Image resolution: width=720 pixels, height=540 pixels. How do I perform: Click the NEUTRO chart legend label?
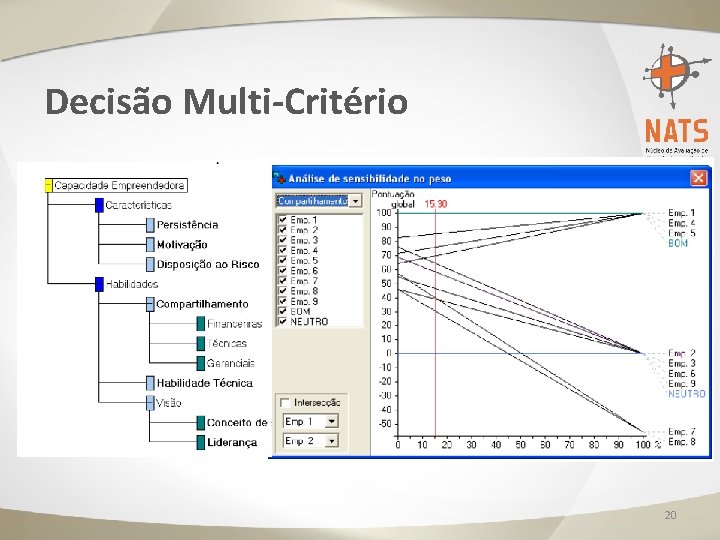tap(686, 394)
